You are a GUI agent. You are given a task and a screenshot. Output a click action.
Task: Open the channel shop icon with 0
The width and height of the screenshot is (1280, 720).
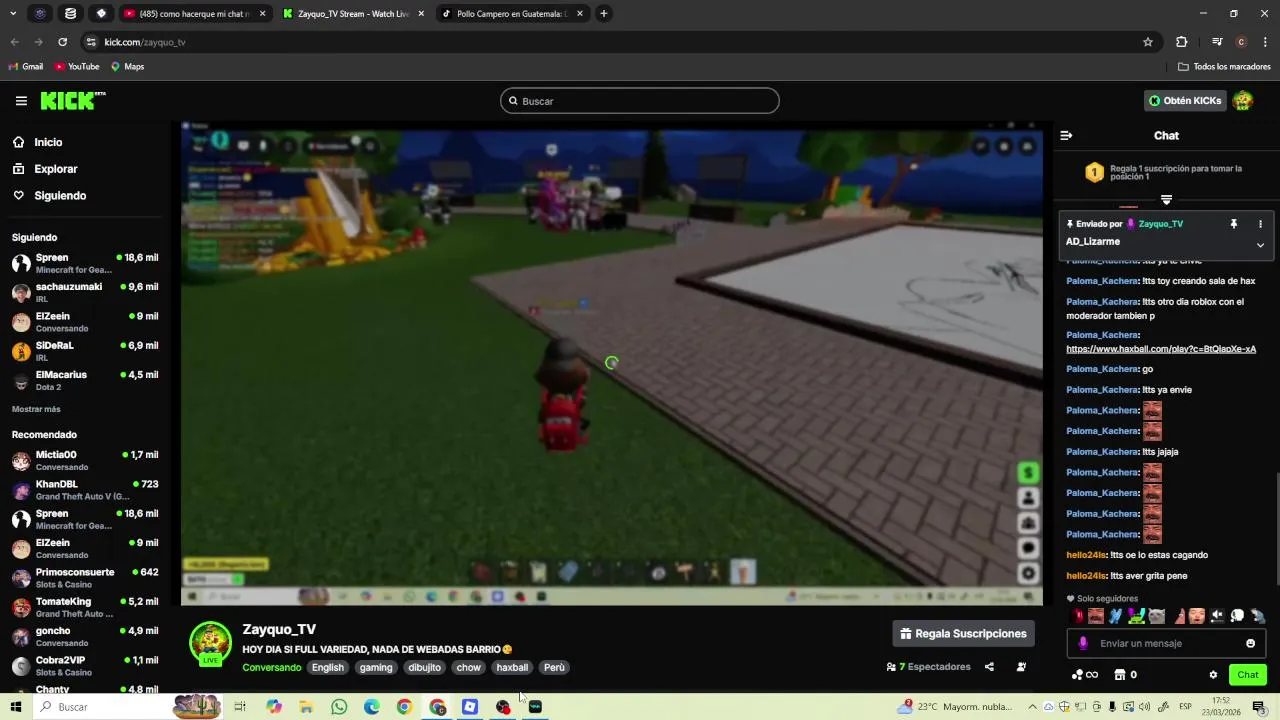(1125, 675)
